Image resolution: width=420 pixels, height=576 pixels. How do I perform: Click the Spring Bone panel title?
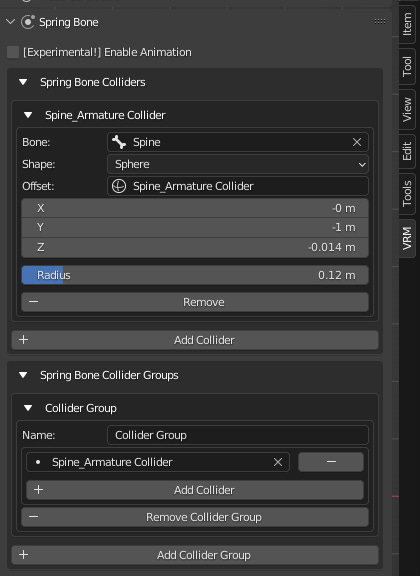click(69, 22)
